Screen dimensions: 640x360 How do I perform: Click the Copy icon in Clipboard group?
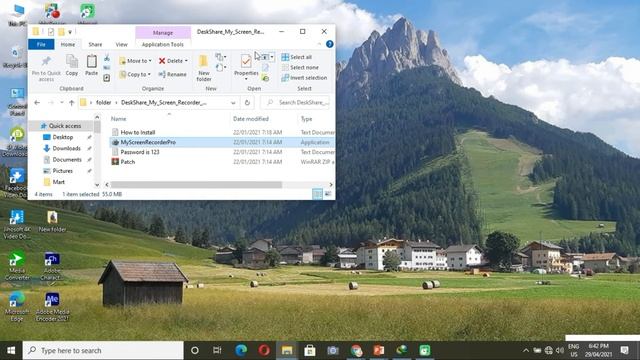(72, 61)
